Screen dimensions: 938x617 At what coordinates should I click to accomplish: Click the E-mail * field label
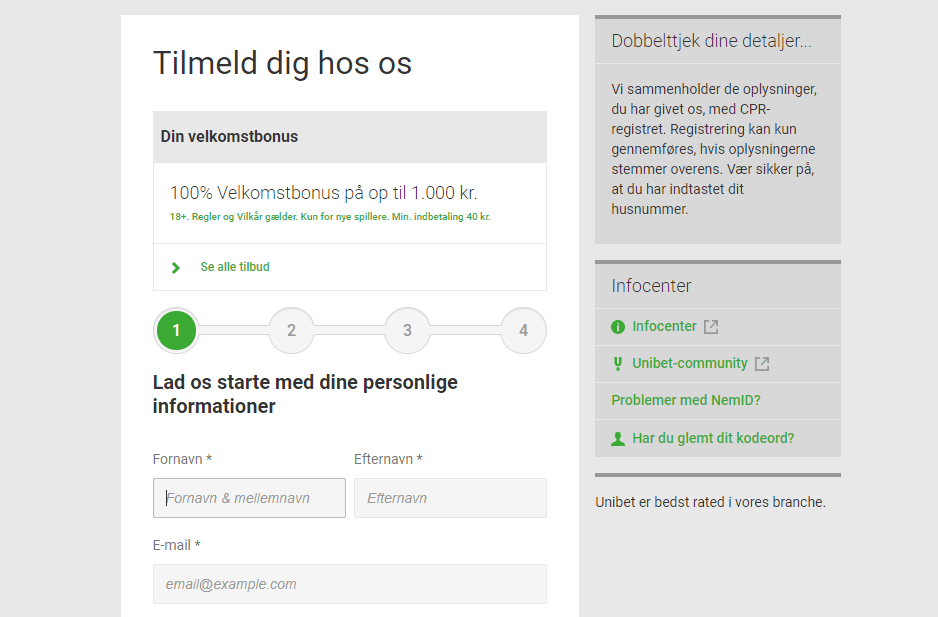(x=176, y=545)
